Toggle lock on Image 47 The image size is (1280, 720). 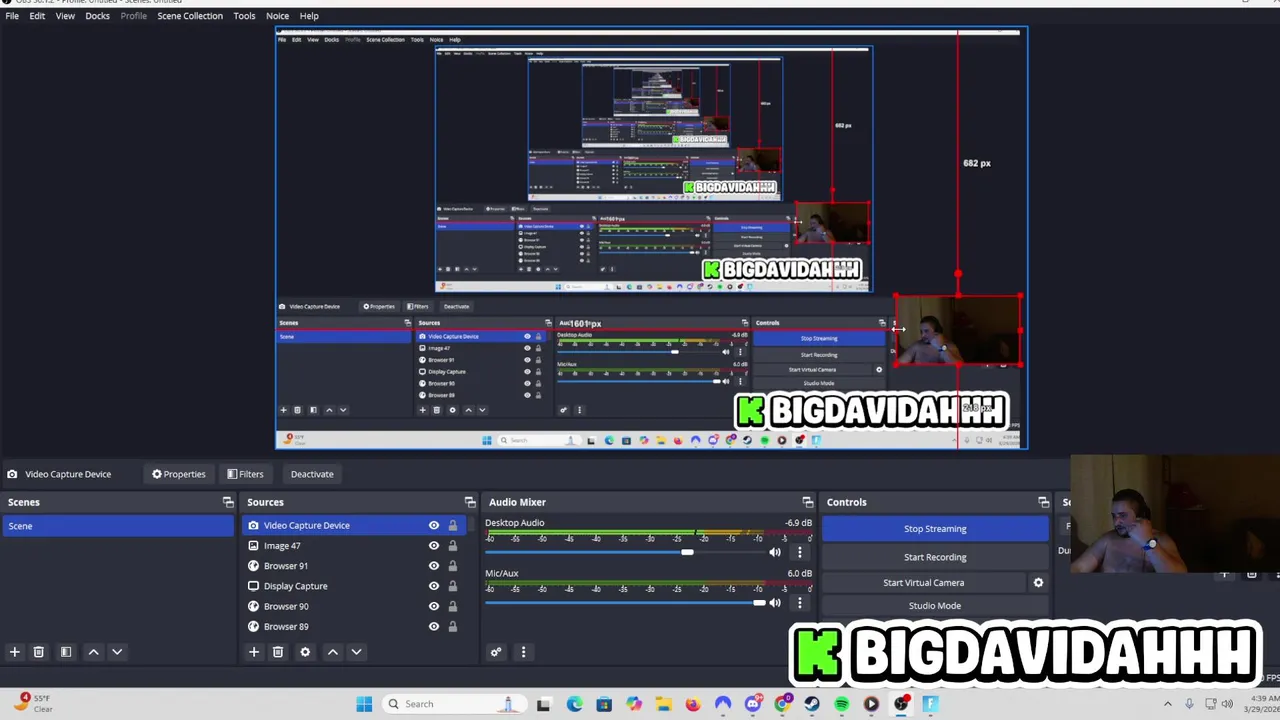point(452,546)
